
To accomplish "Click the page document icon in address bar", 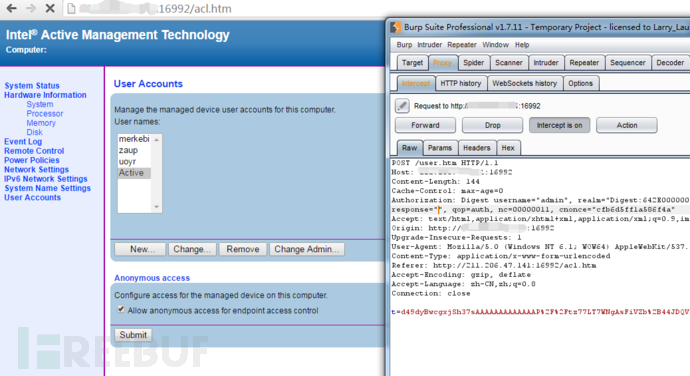I will [71, 8].
